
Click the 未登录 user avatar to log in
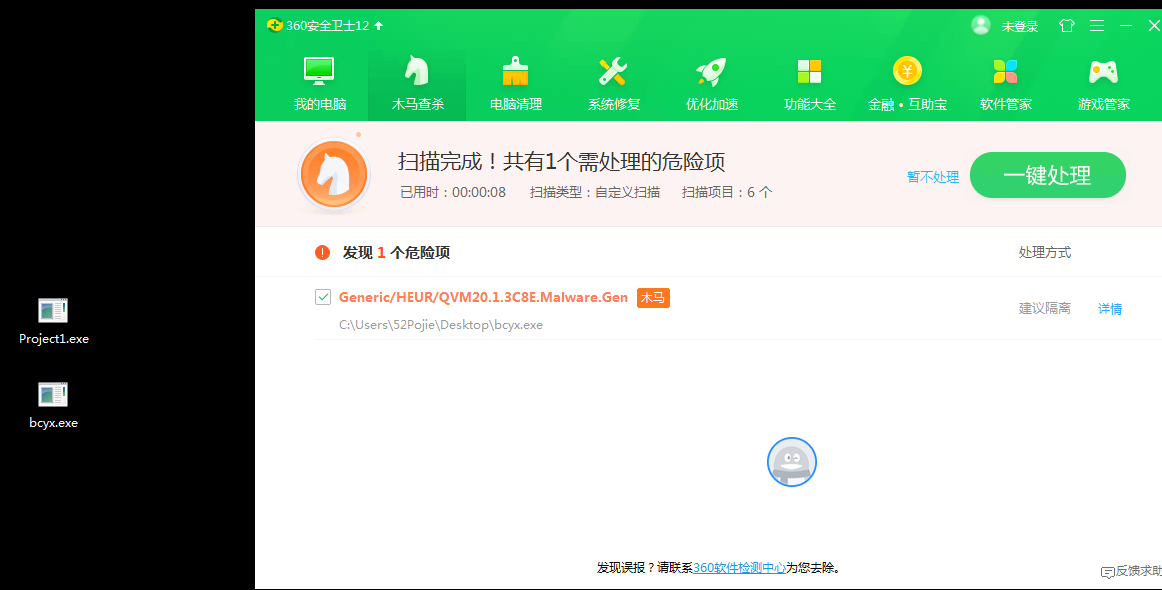tap(981, 24)
